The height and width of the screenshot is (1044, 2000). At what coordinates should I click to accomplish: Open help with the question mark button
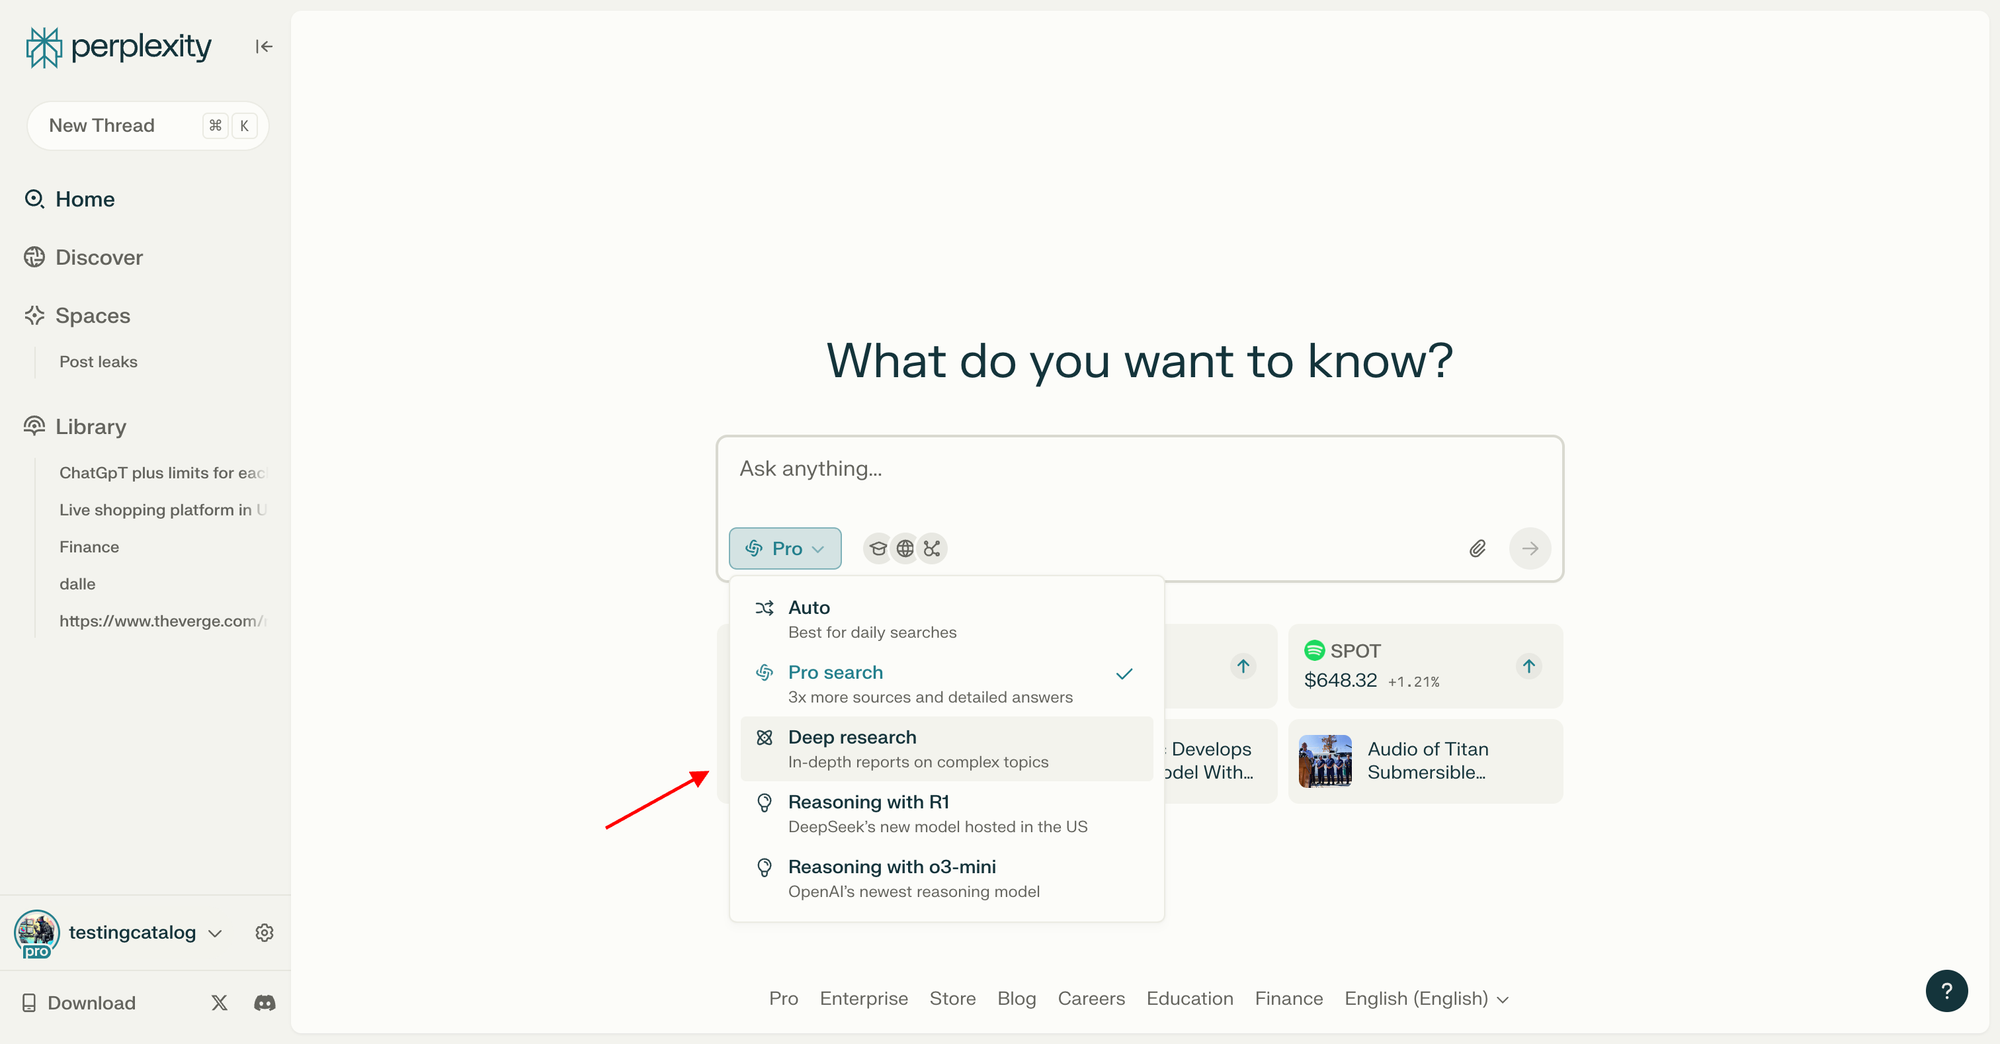(1946, 991)
